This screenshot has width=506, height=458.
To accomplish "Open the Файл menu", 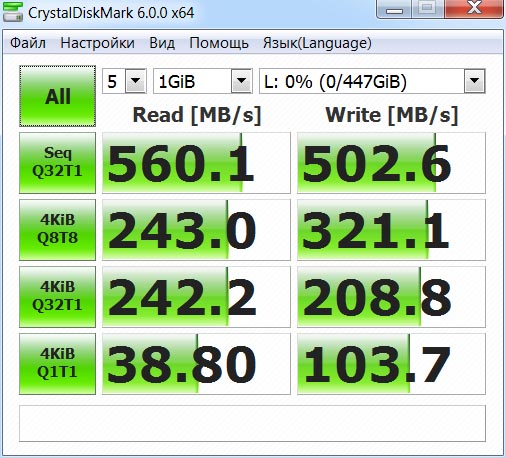I will tap(28, 43).
